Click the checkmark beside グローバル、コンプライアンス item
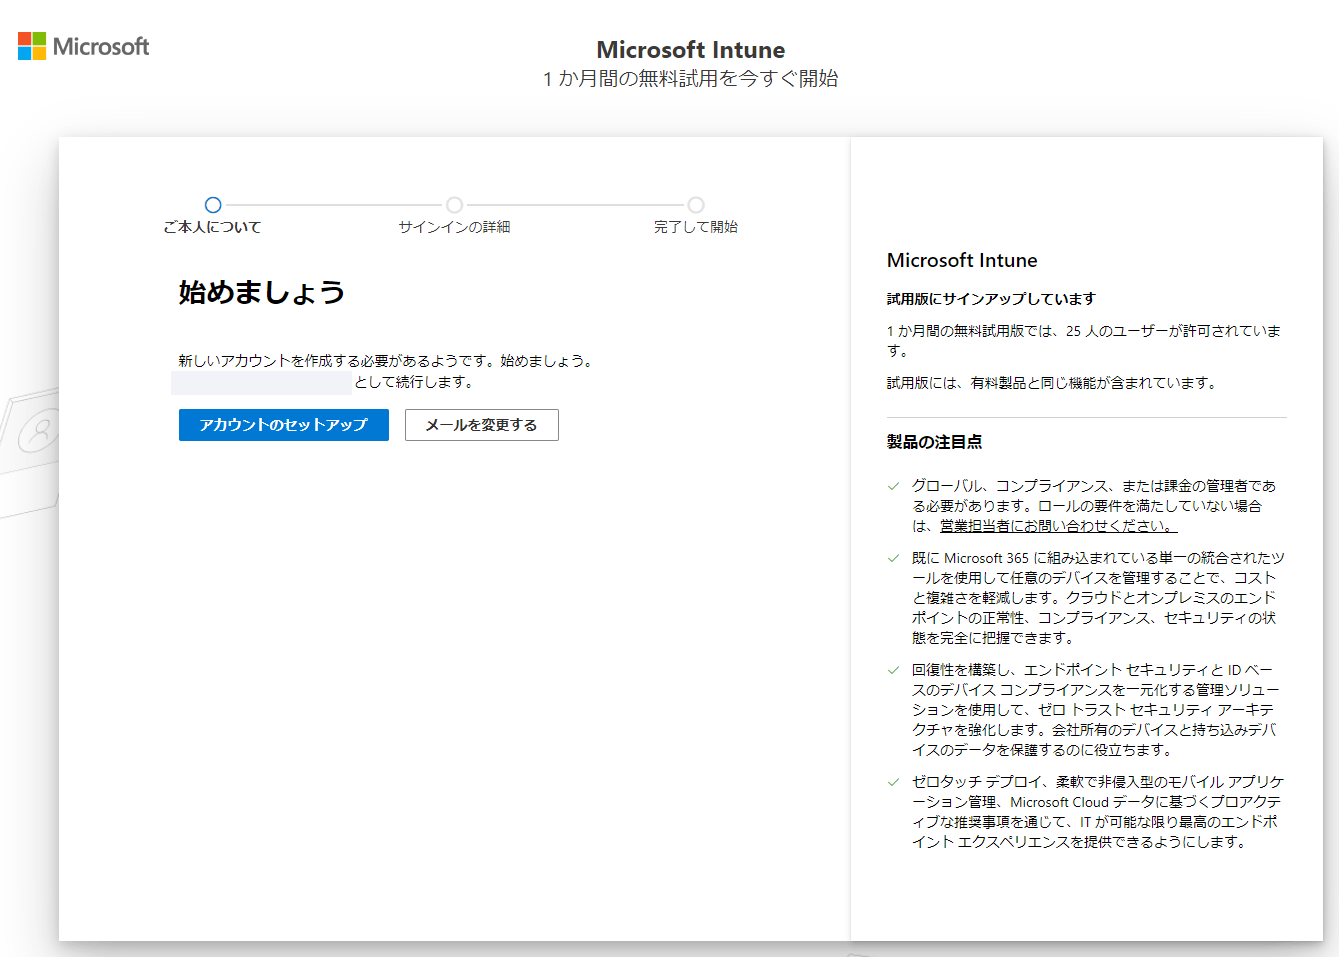 coord(893,487)
